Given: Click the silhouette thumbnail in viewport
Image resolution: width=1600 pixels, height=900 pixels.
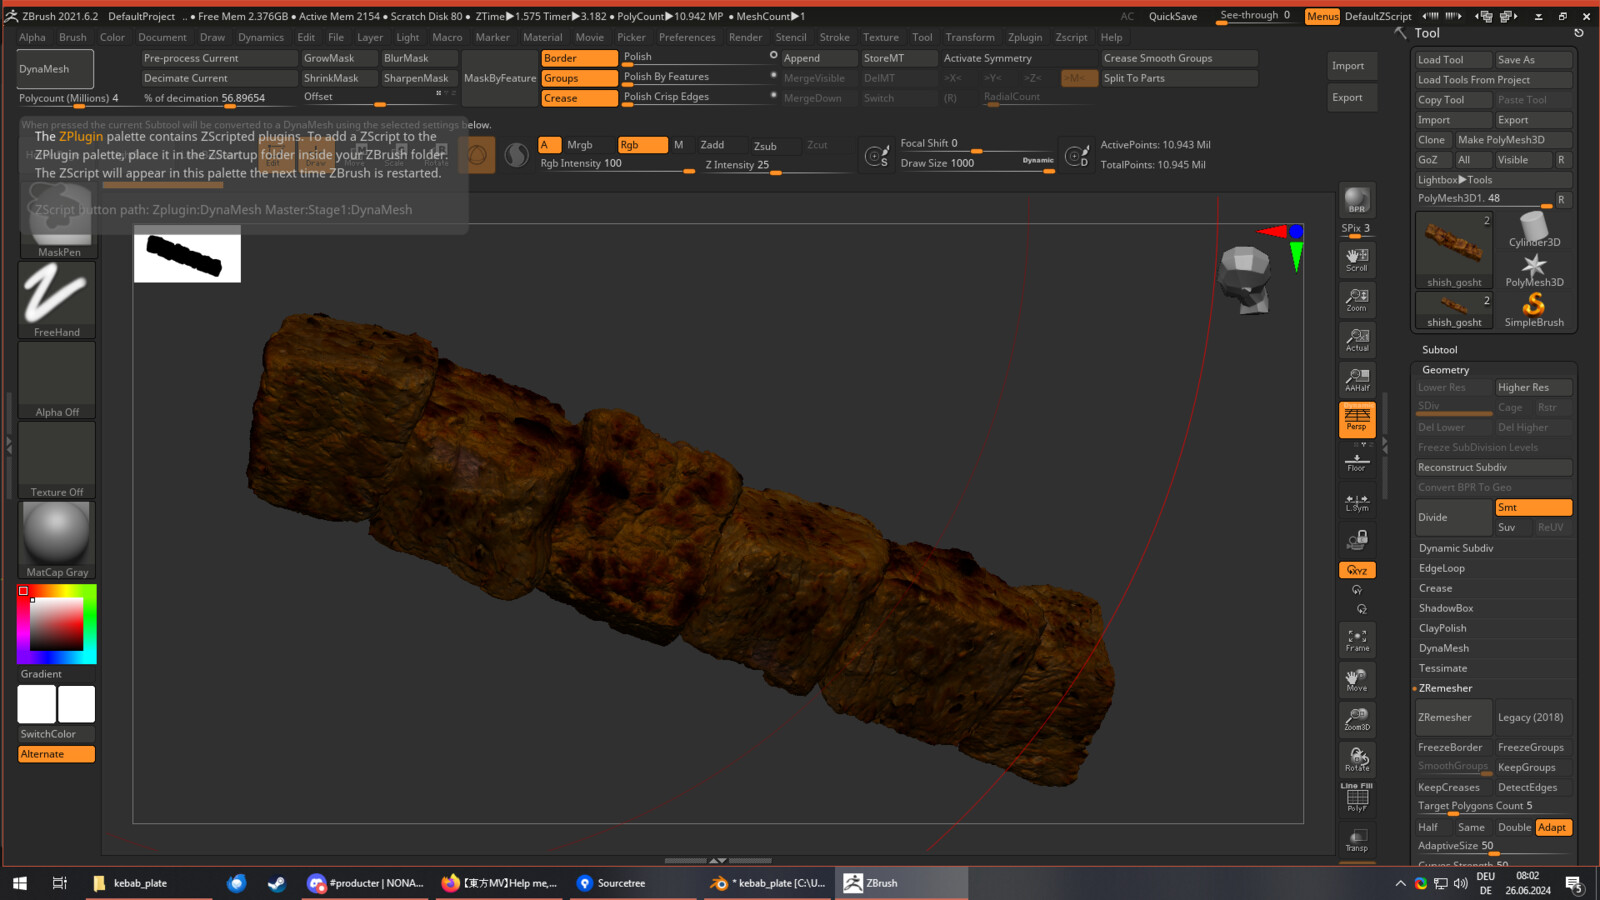Looking at the screenshot, I should pos(187,255).
